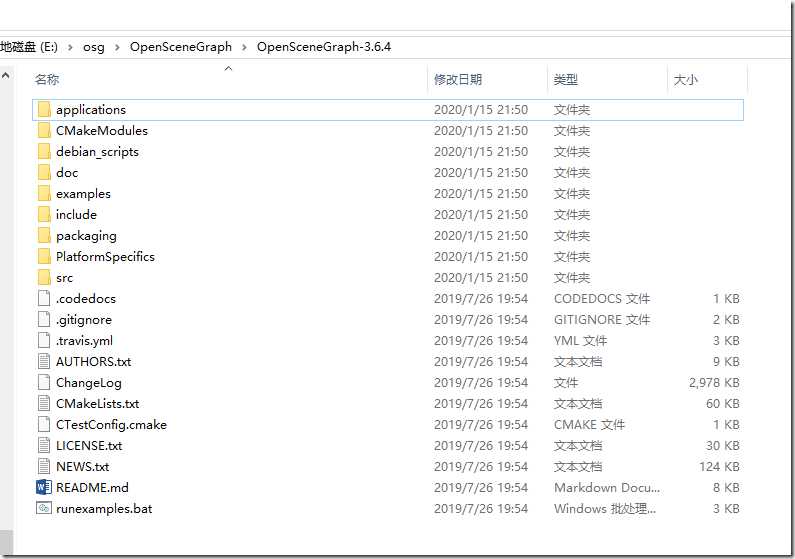Viewport: 795px width, 559px height.
Task: Select the README.md file name
Action: [x=92, y=488]
